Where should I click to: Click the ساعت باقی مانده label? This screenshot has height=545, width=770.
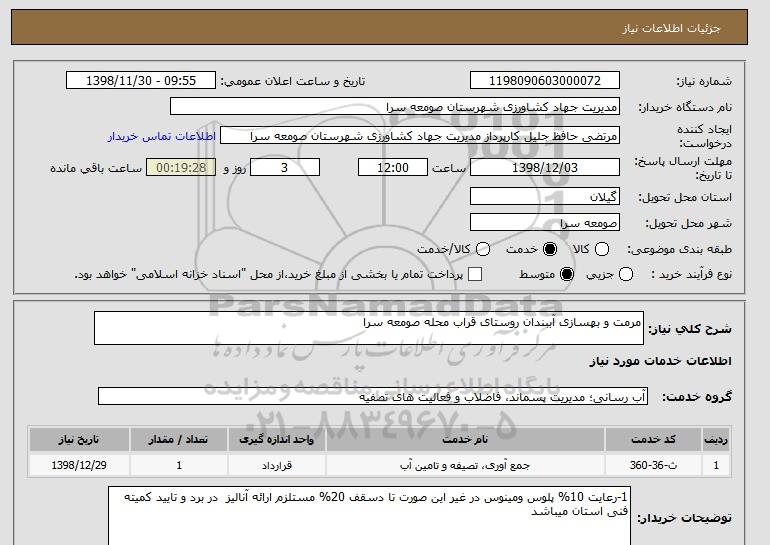(96, 168)
